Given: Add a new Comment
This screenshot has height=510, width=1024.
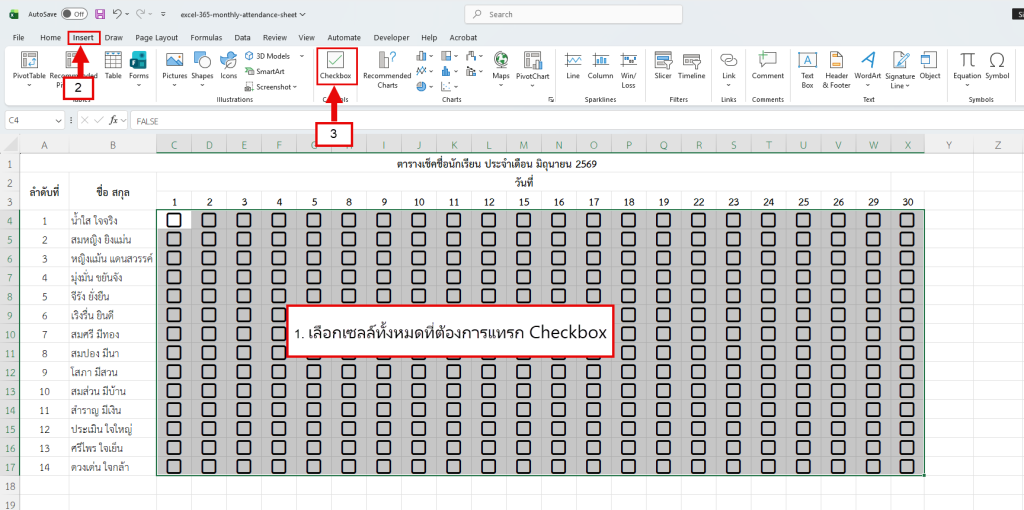Looking at the screenshot, I should [768, 67].
